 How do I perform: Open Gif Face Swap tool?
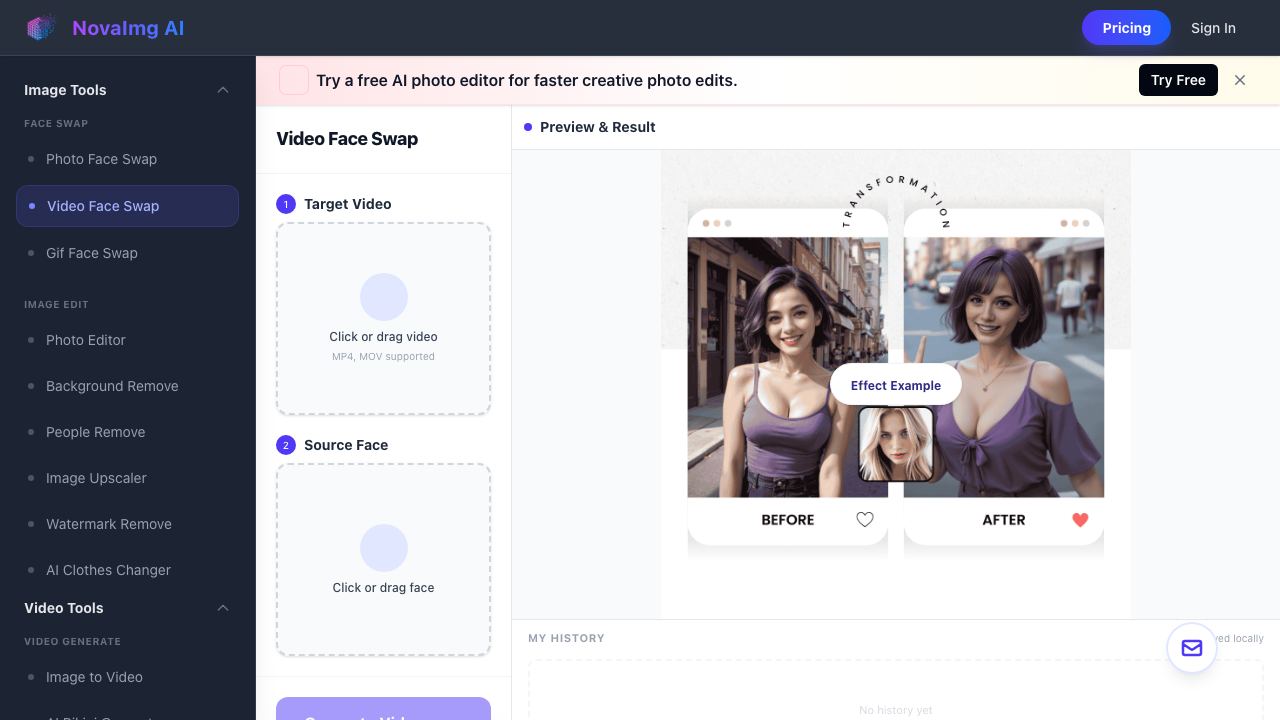[127, 253]
